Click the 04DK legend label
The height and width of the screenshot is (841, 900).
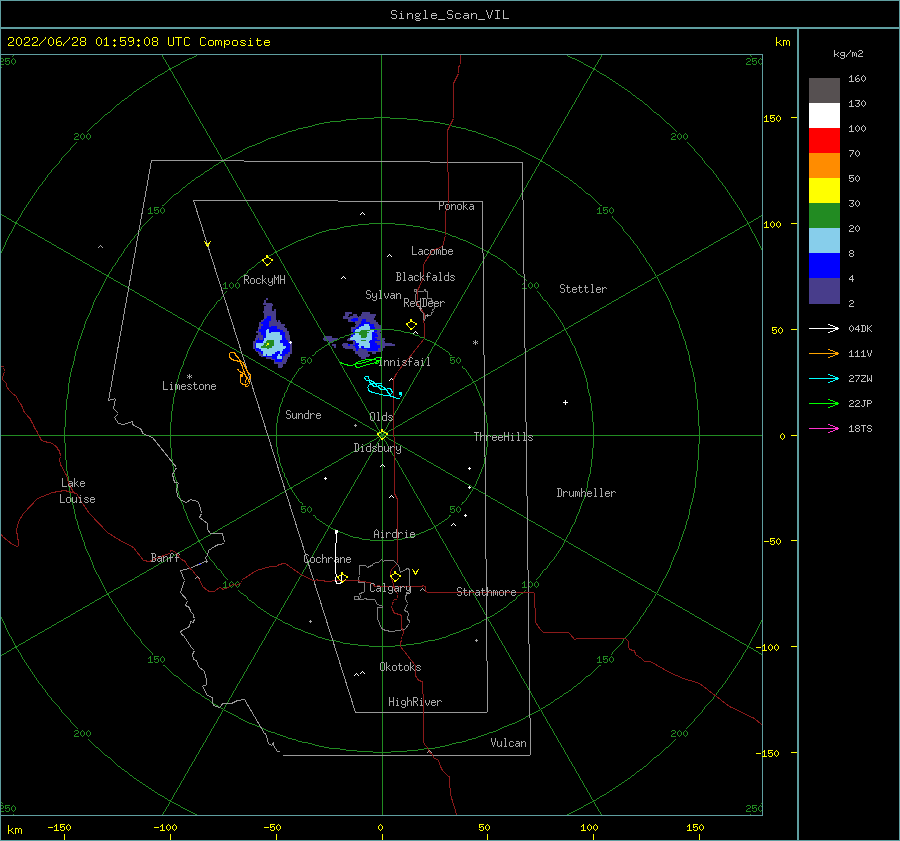[860, 328]
